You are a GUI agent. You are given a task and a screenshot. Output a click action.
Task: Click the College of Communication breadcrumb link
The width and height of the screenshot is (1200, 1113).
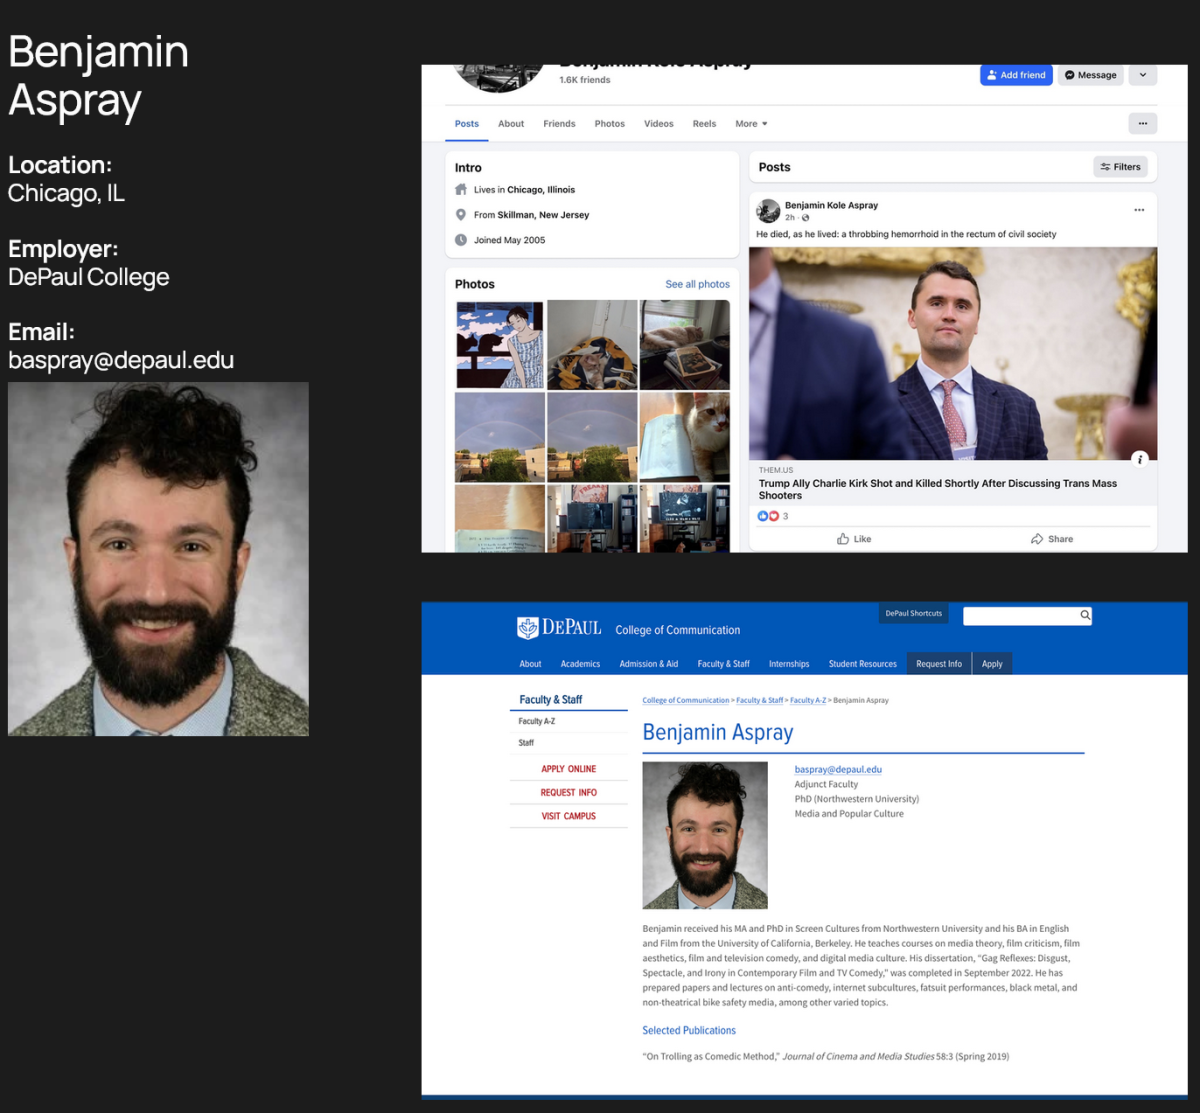(686, 701)
